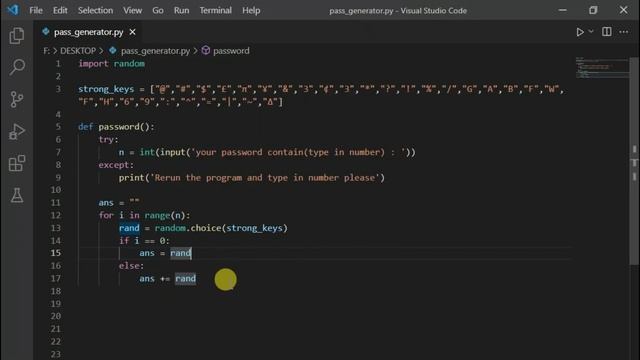Click 'if i == 0:' on line 14
Viewport: 640px width, 360px height.
144,240
